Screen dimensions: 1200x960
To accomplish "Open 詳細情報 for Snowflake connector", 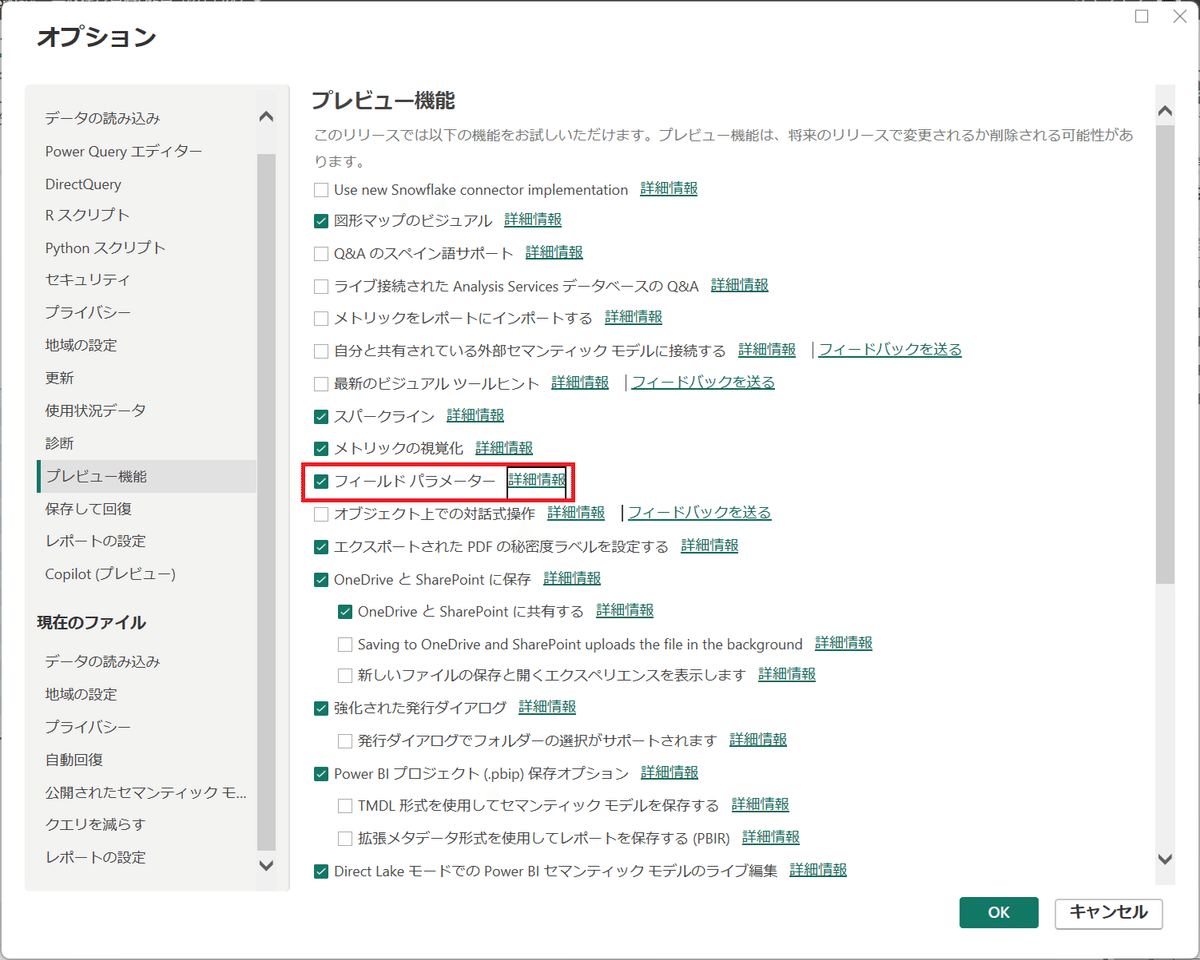I will point(669,189).
